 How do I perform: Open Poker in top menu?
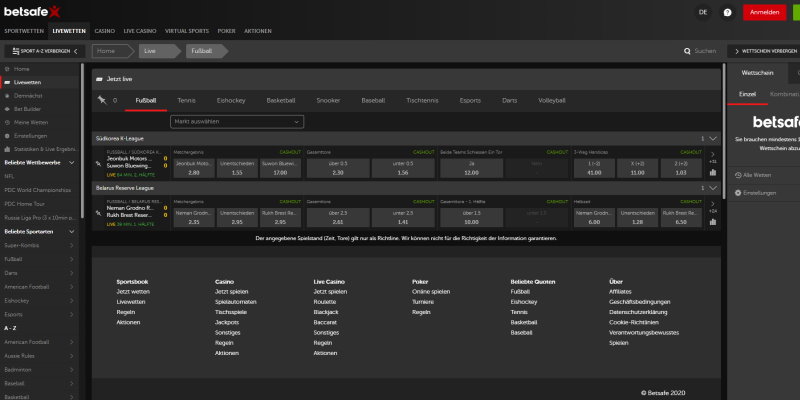pyautogui.click(x=227, y=31)
